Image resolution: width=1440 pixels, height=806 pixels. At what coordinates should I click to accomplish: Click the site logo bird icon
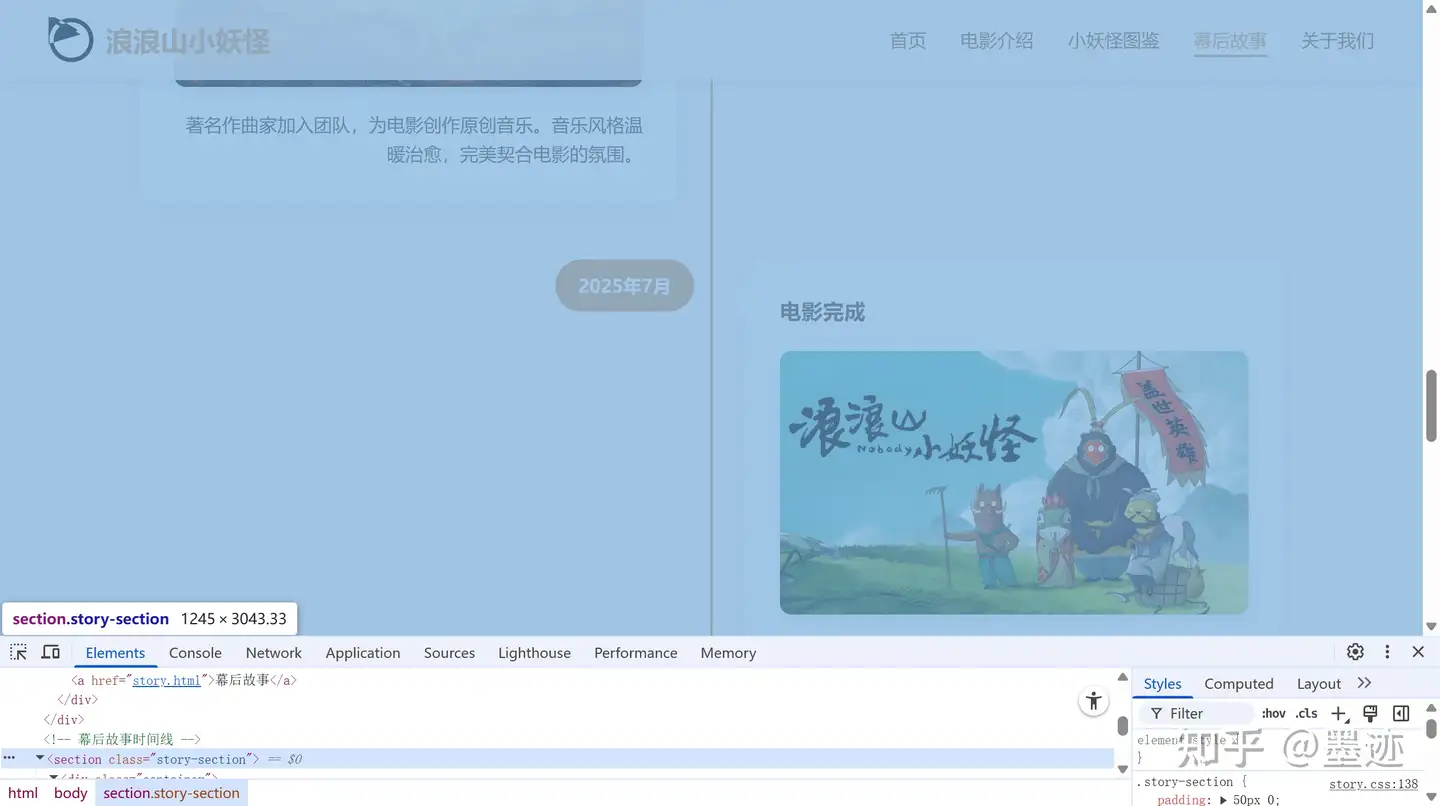(70, 39)
